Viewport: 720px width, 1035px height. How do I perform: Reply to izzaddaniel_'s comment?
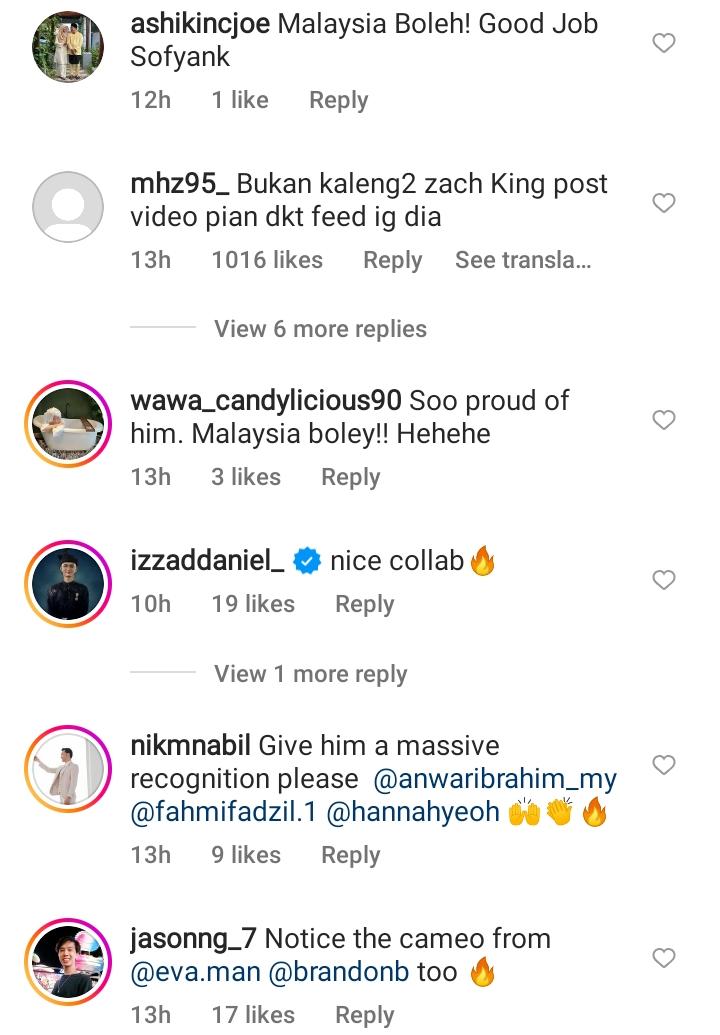coord(364,604)
